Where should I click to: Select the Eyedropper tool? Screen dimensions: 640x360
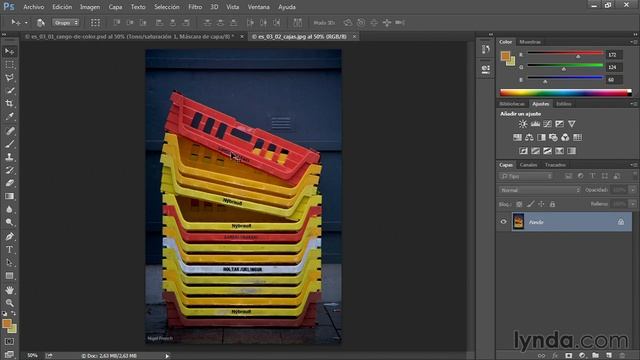point(9,116)
